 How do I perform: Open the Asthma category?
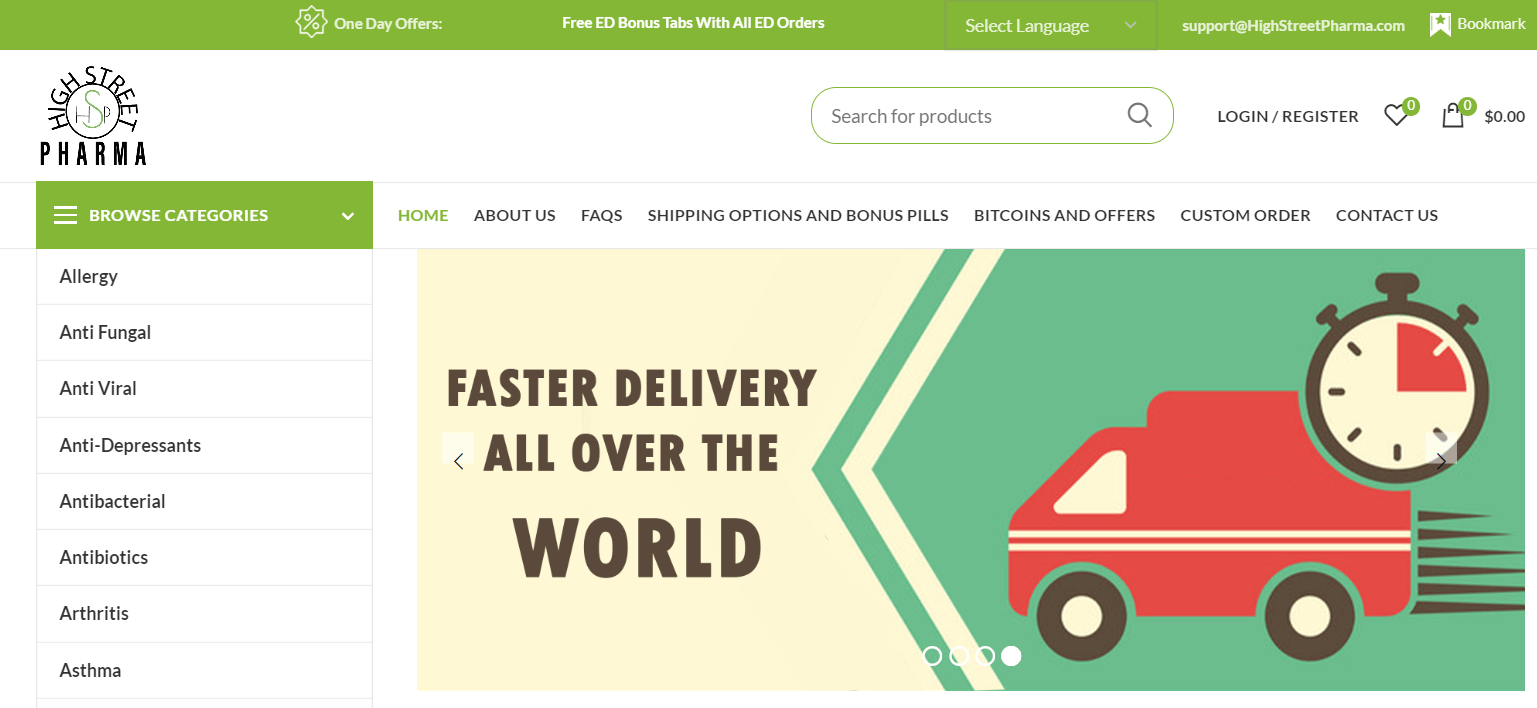pyautogui.click(x=204, y=670)
